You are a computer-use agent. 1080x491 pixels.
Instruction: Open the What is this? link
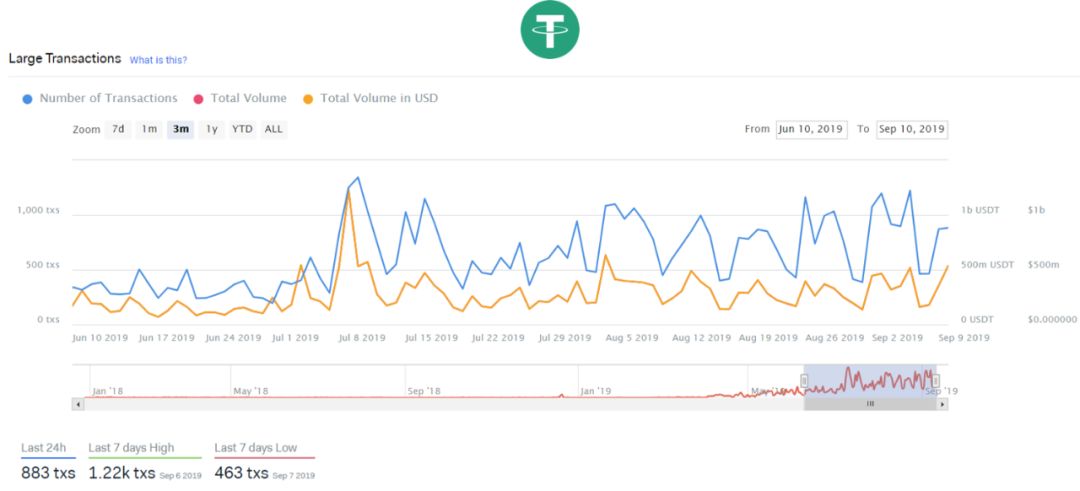pyautogui.click(x=158, y=60)
